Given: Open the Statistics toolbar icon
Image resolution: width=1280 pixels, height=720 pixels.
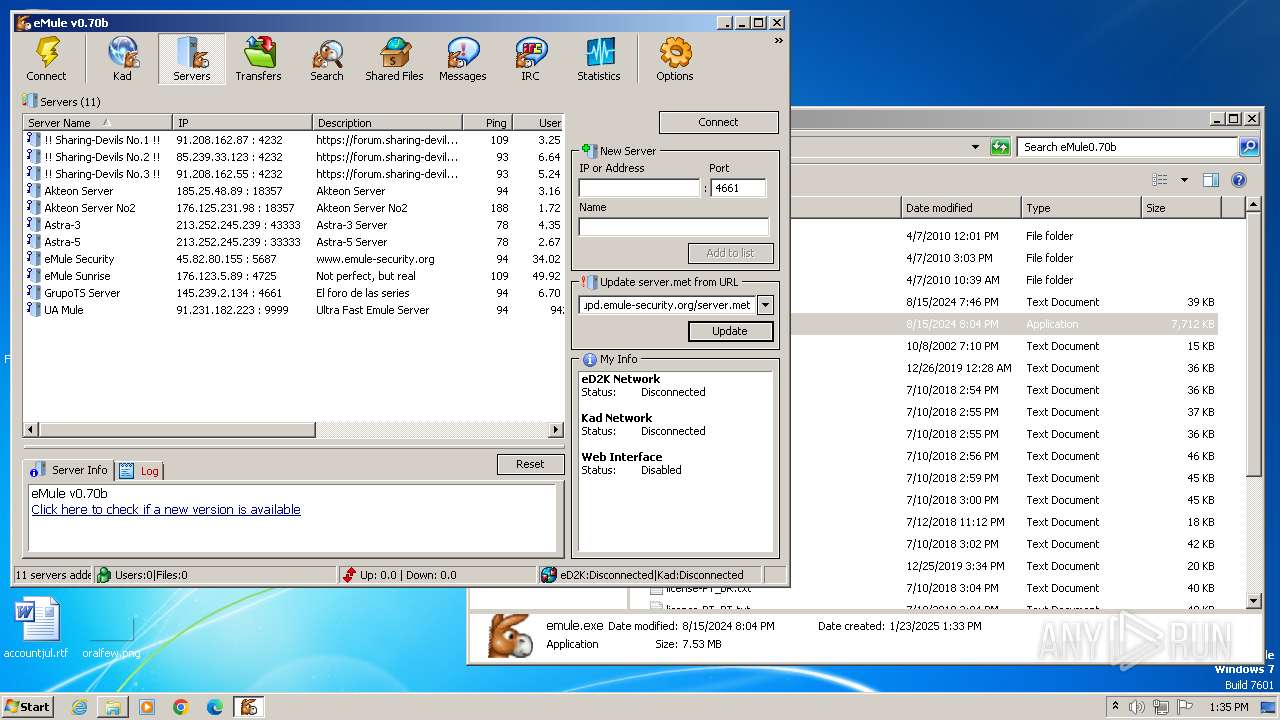Looking at the screenshot, I should point(598,59).
